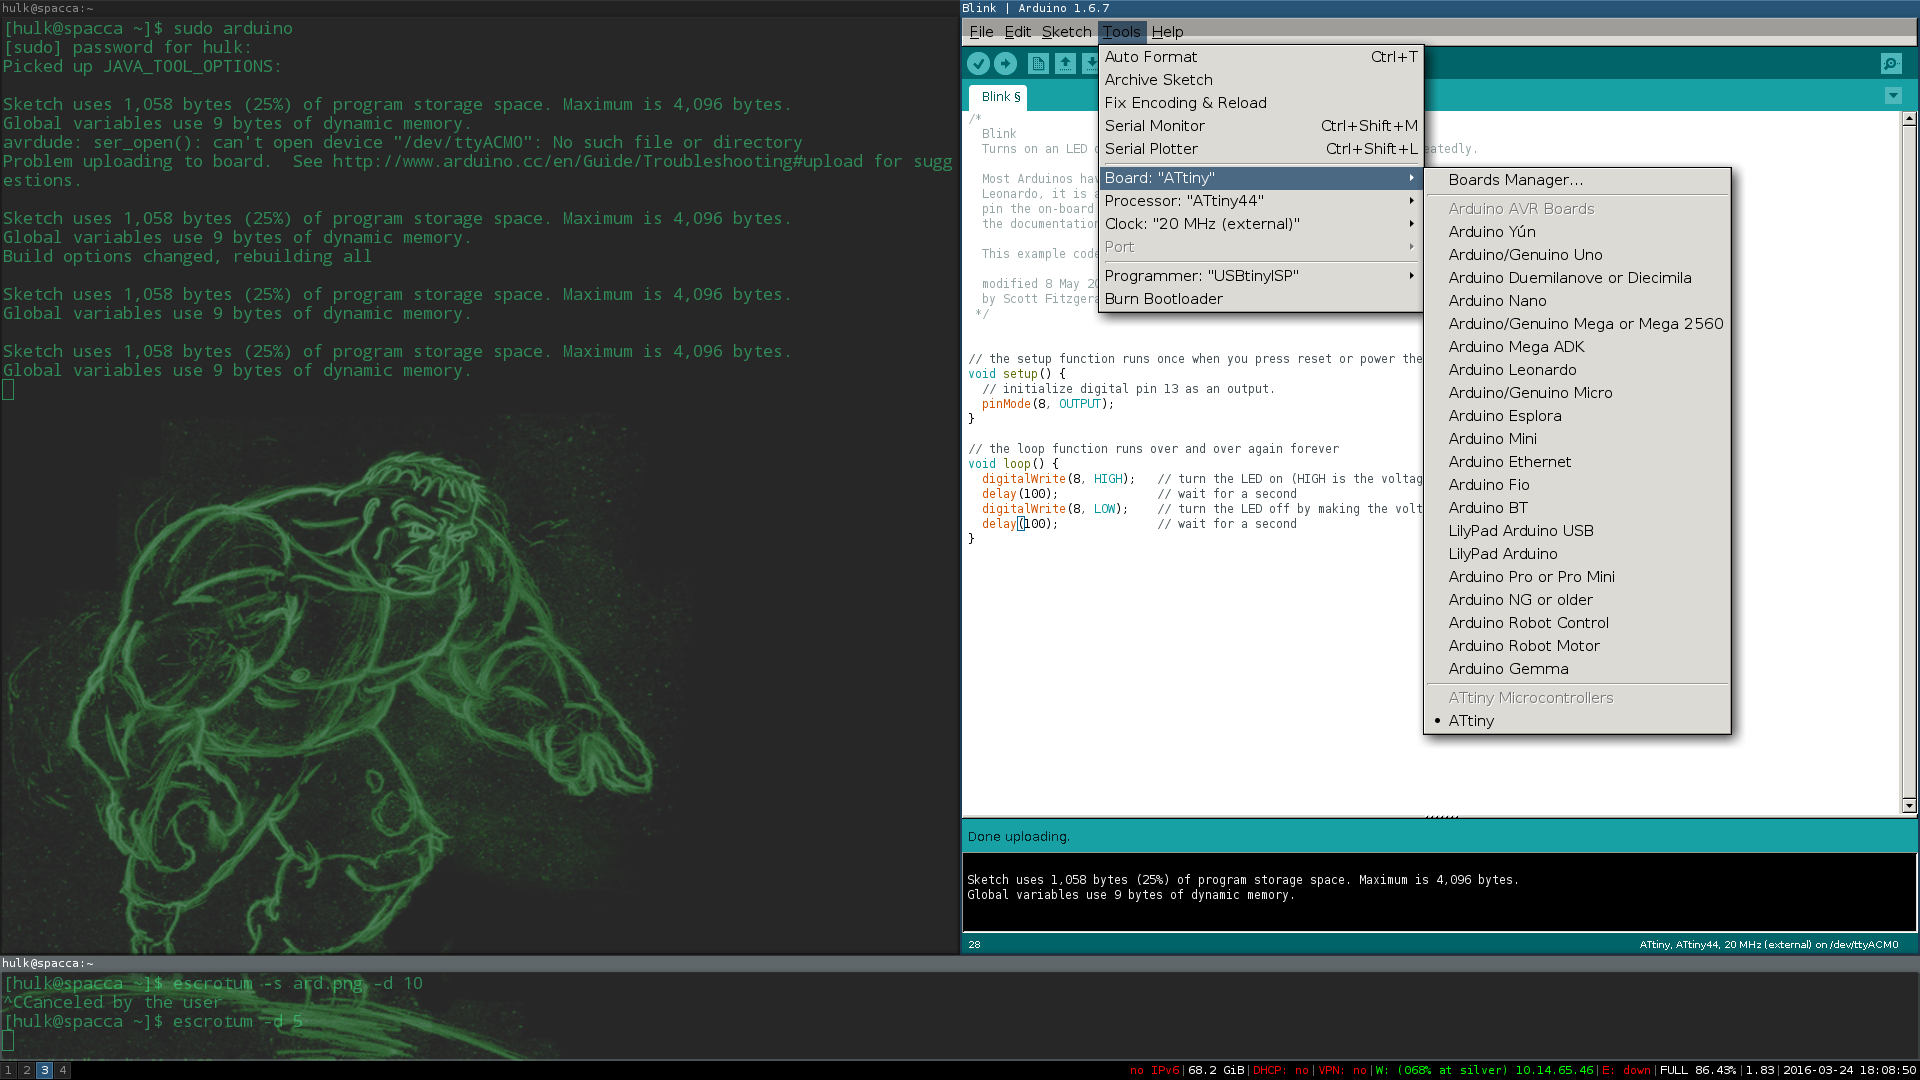Expand the Processor: "ATtiny44" submenu
The width and height of the screenshot is (1920, 1080).
[1260, 201]
